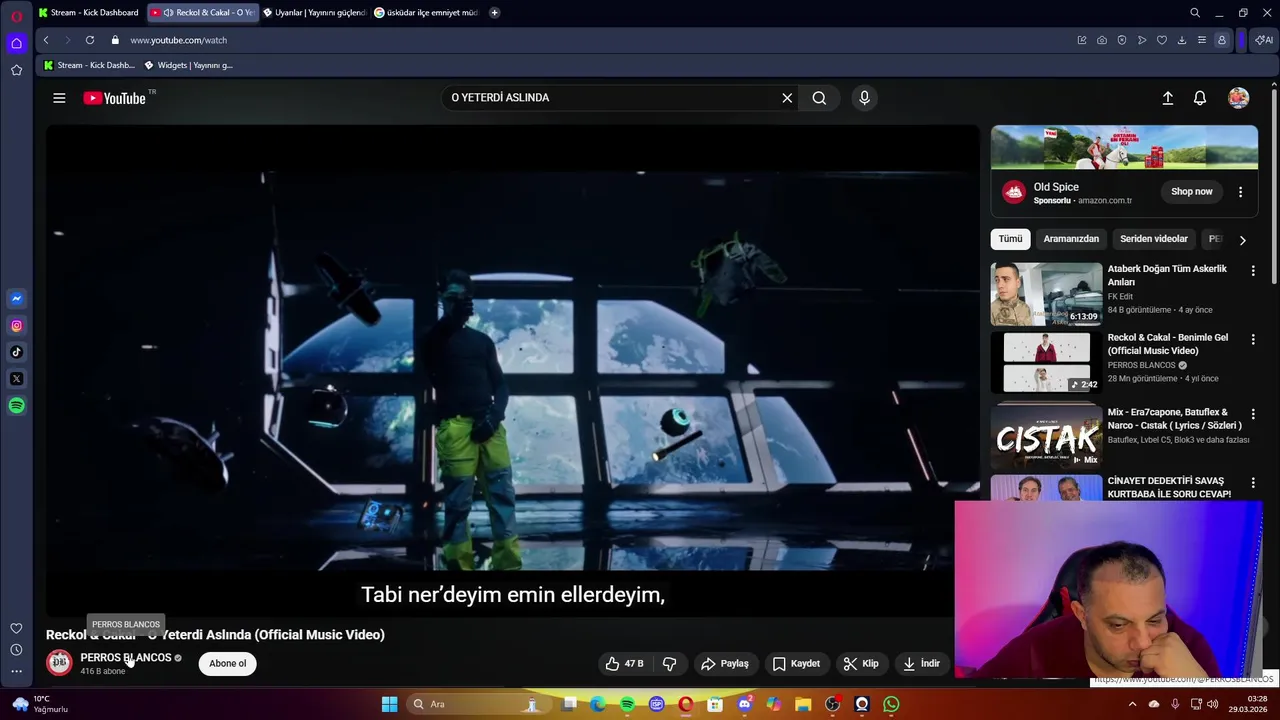Open Stream - Kick Dashboard bookmark

[89, 65]
